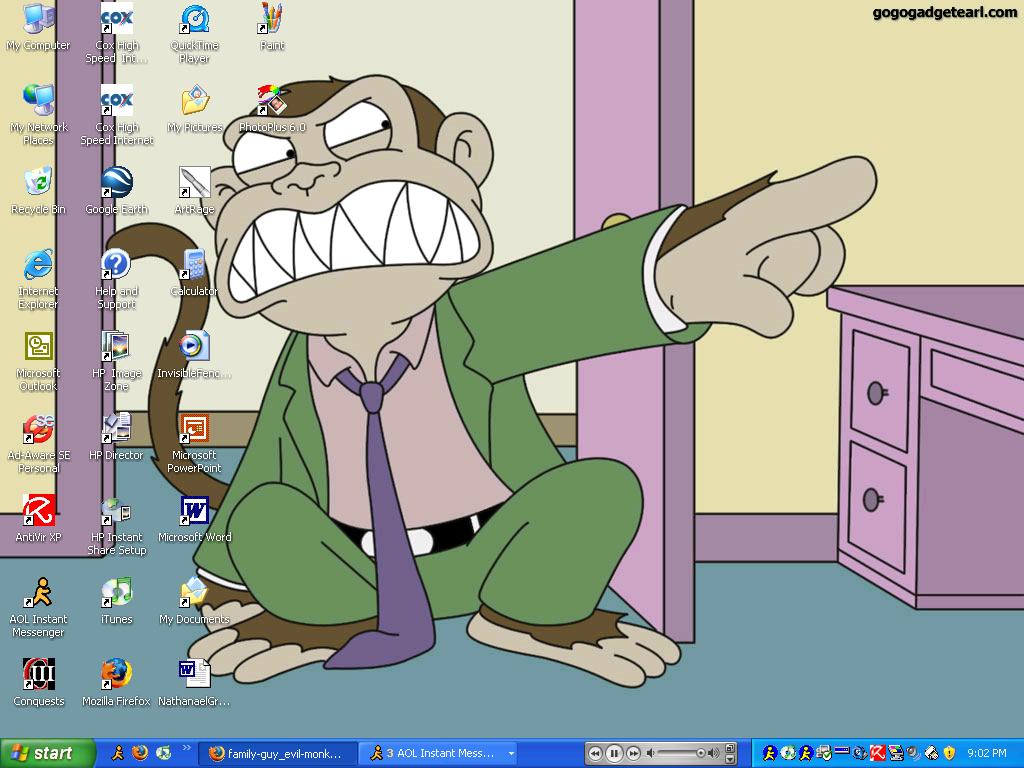The width and height of the screenshot is (1024, 768).
Task: Open Microsoft Outlook icon
Action: point(38,362)
